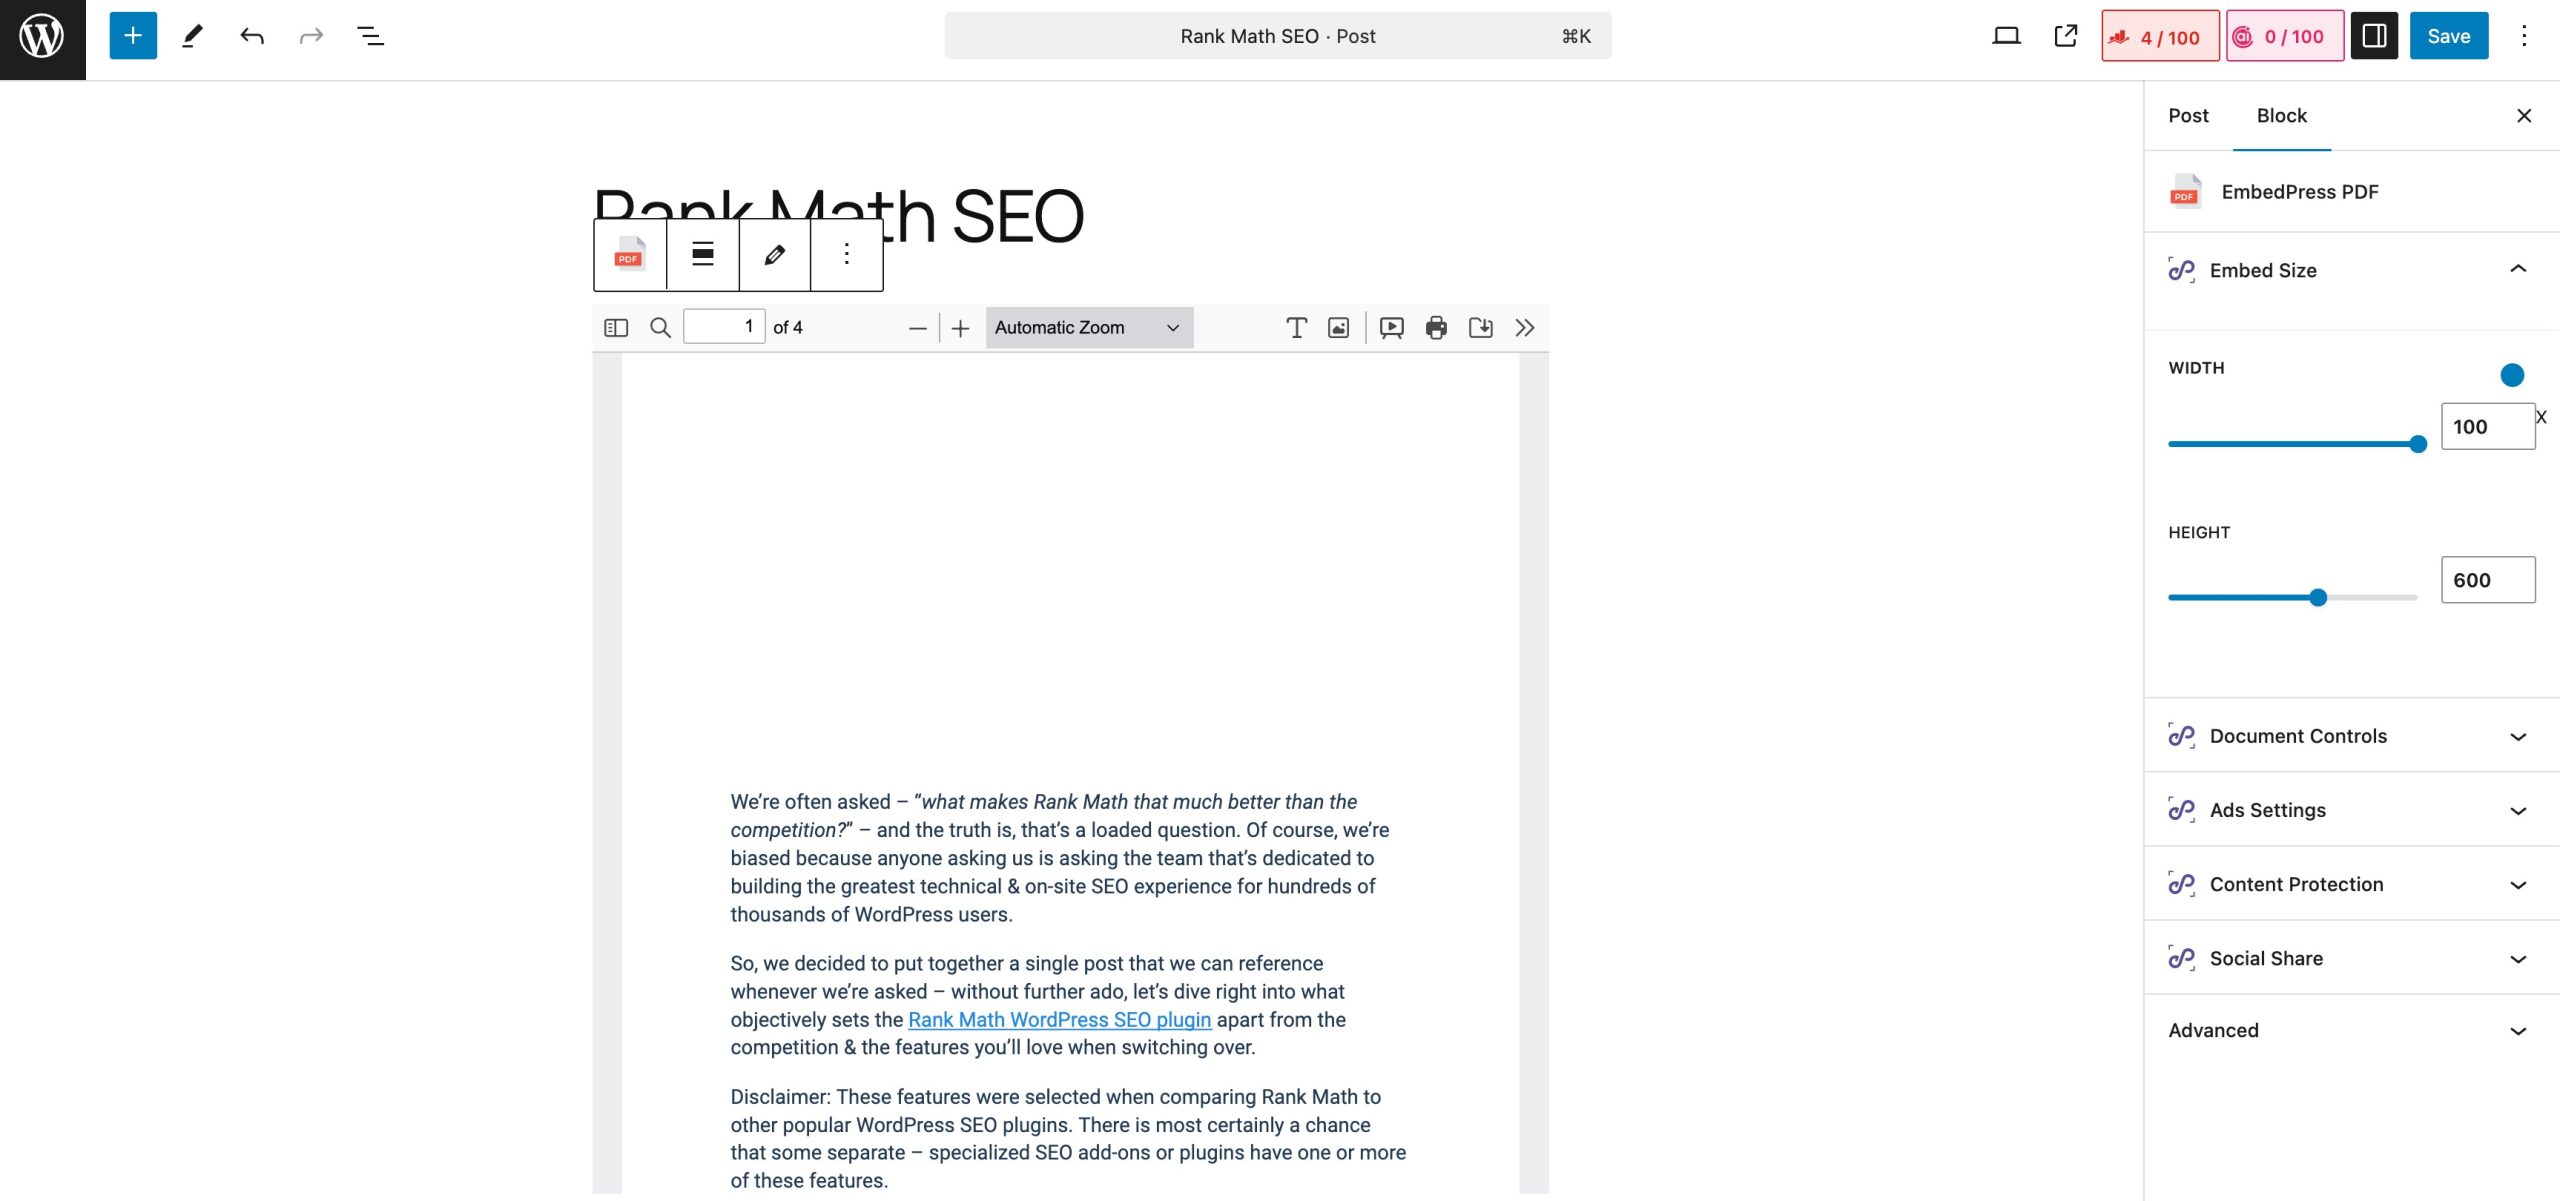Screen dimensions: 2560x1201
Task: Expand the Document Controls section
Action: tap(2351, 734)
